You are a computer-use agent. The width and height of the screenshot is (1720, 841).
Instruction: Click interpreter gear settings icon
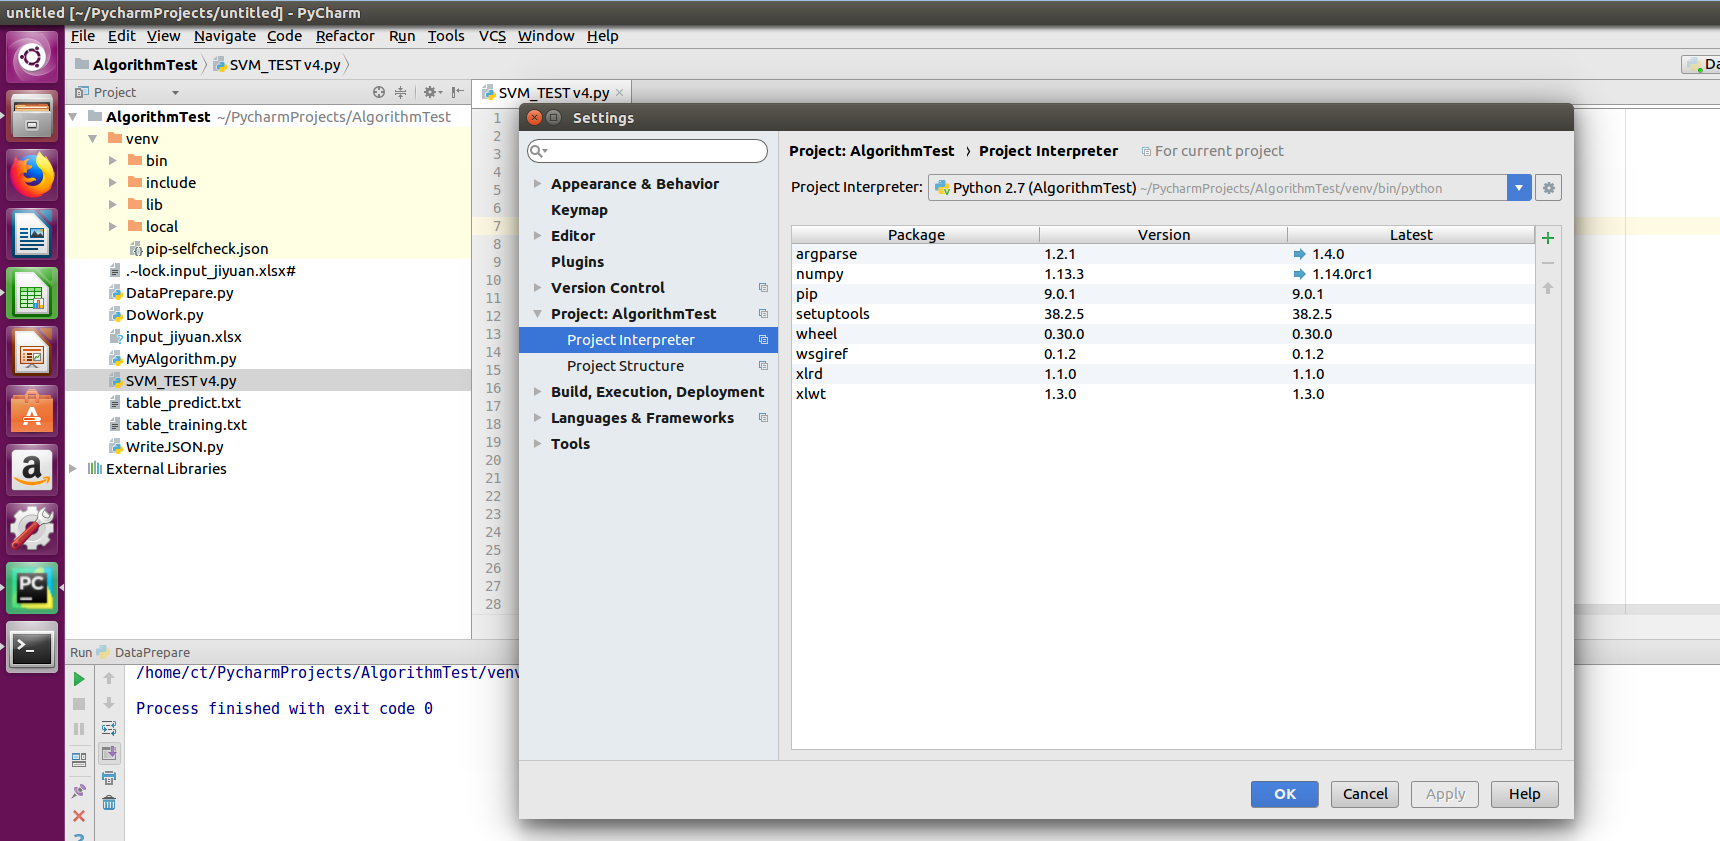point(1548,188)
